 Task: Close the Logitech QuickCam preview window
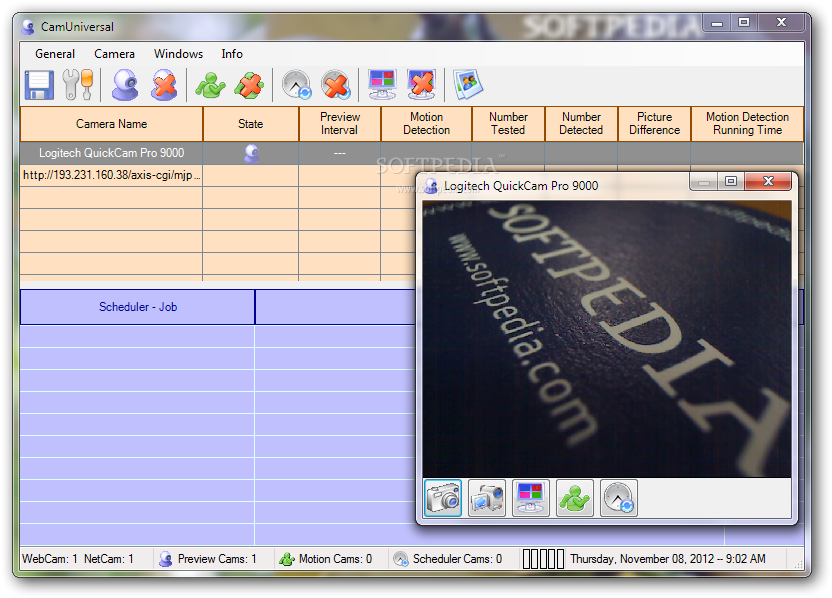coord(768,181)
